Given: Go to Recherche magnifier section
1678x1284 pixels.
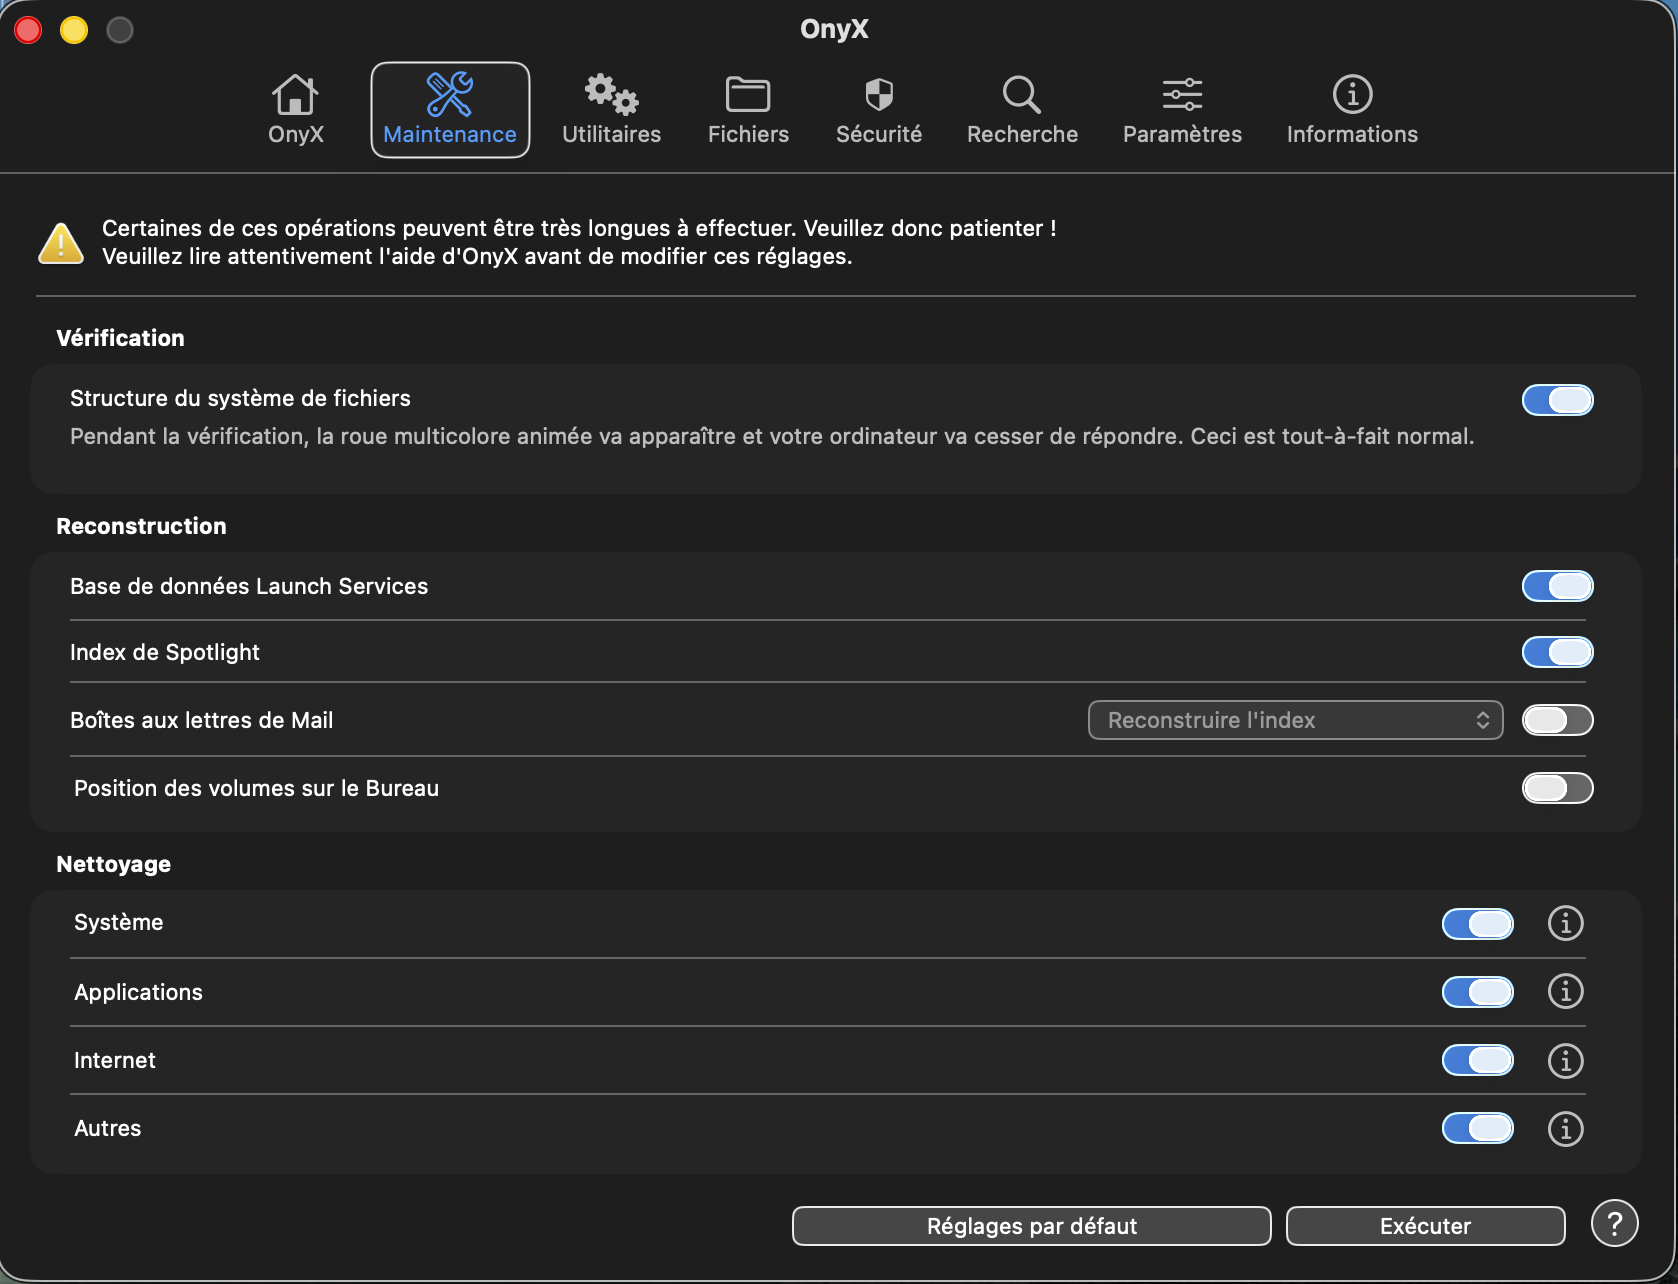Looking at the screenshot, I should (1022, 110).
